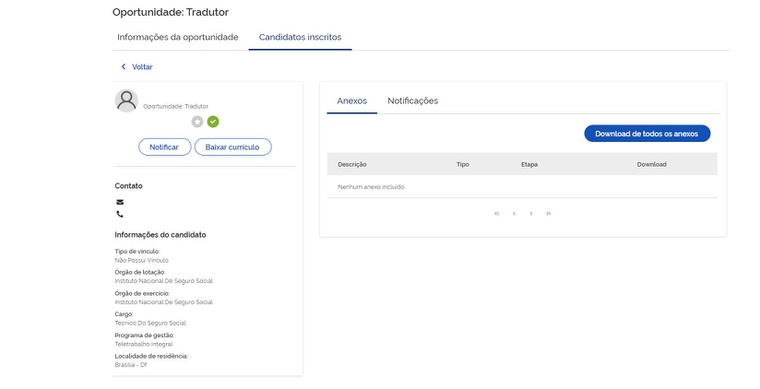Open the Informações da oportunidade tab
The width and height of the screenshot is (760, 389).
click(178, 37)
